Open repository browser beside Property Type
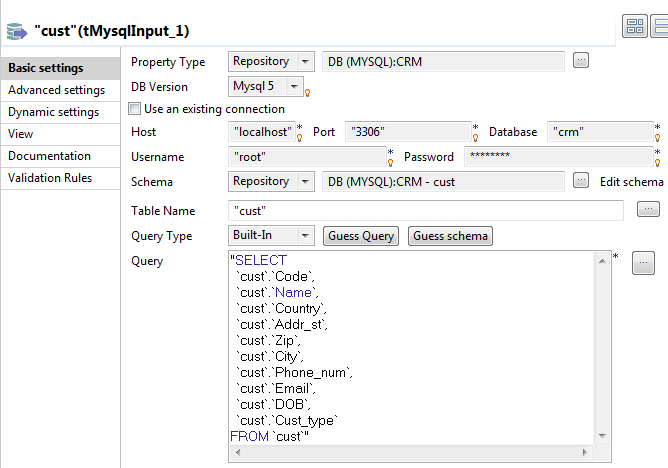Image resolution: width=668 pixels, height=468 pixels. (581, 61)
